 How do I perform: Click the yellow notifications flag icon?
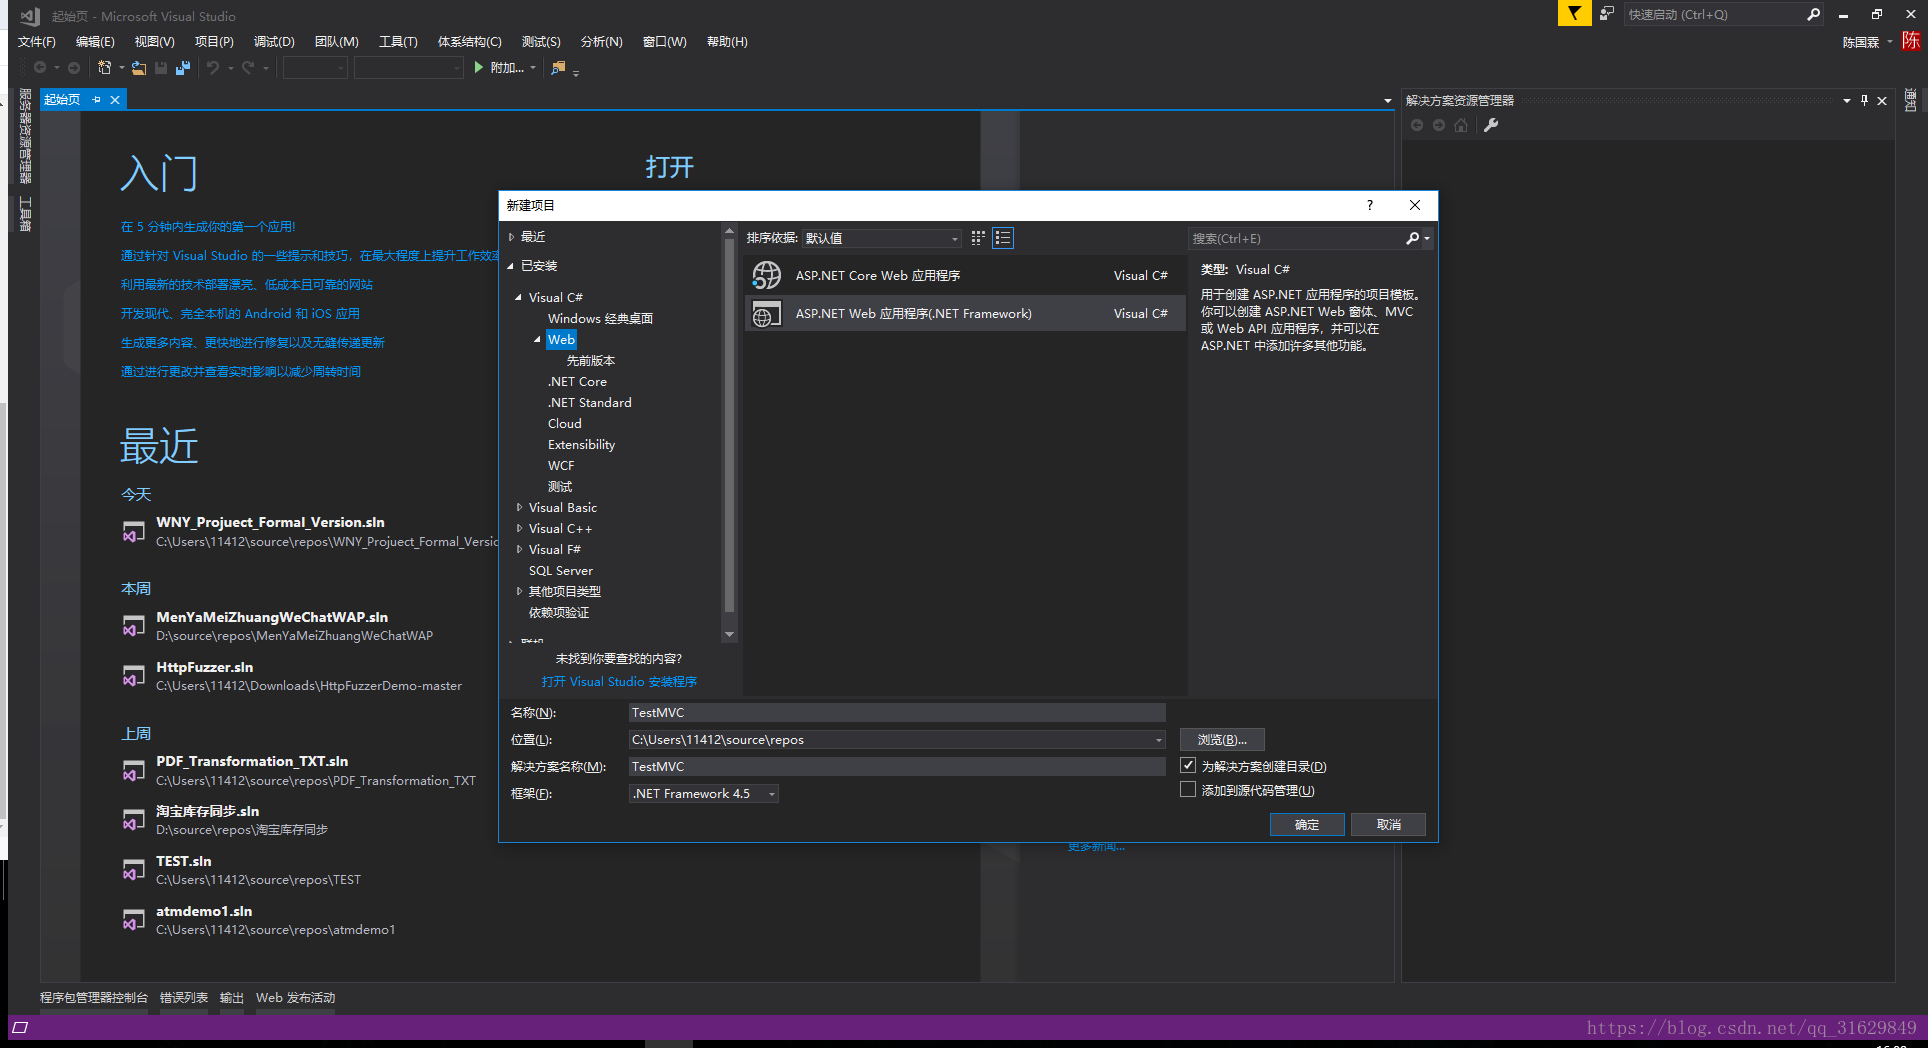pyautogui.click(x=1574, y=14)
